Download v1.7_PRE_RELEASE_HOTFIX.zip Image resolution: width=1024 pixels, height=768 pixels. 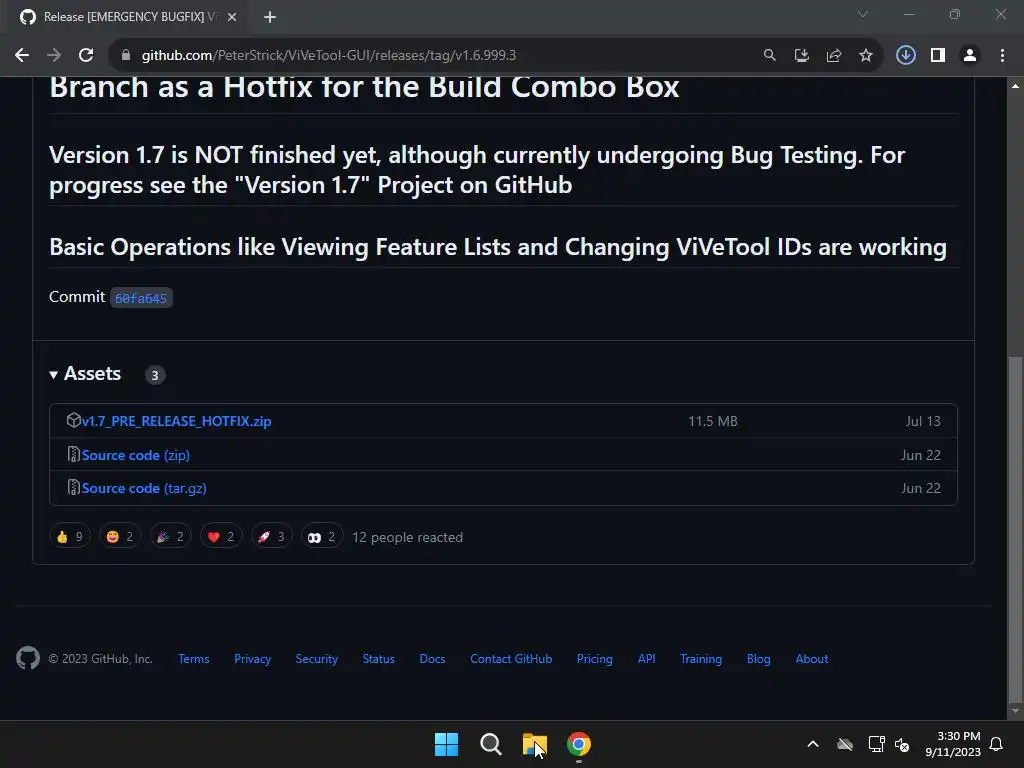176,421
